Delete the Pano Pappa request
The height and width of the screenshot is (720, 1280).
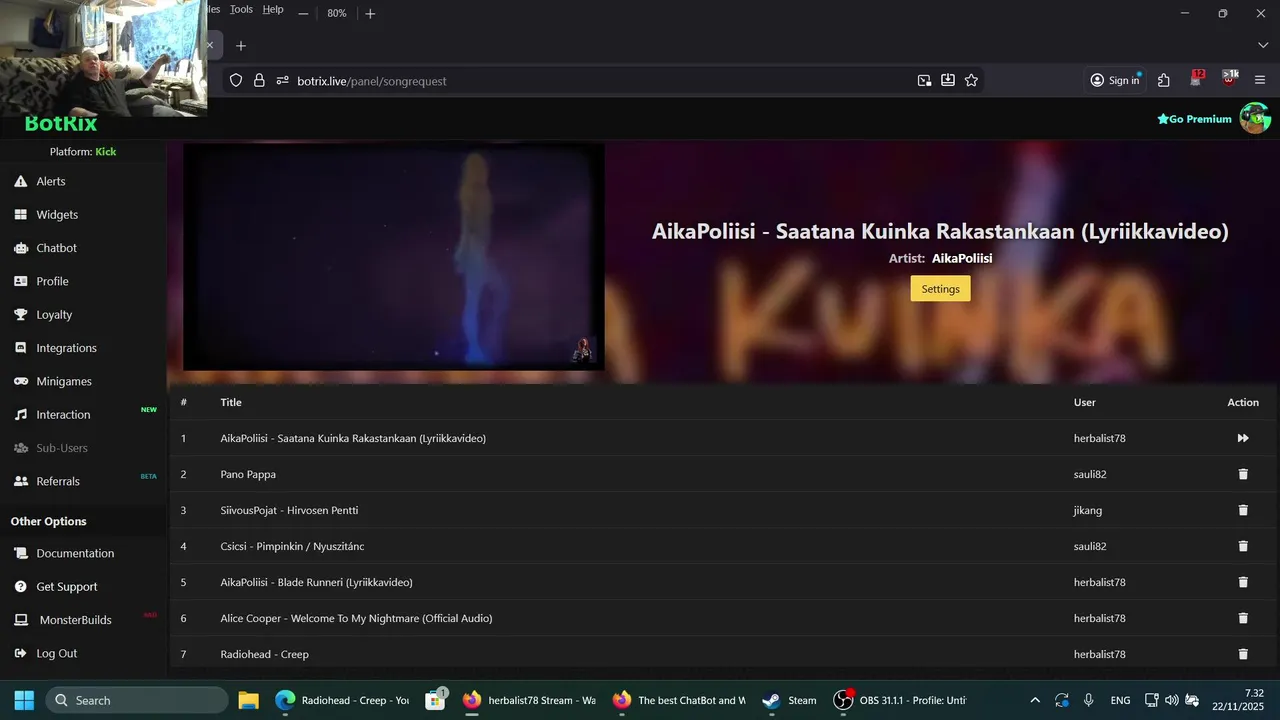tap(1243, 474)
